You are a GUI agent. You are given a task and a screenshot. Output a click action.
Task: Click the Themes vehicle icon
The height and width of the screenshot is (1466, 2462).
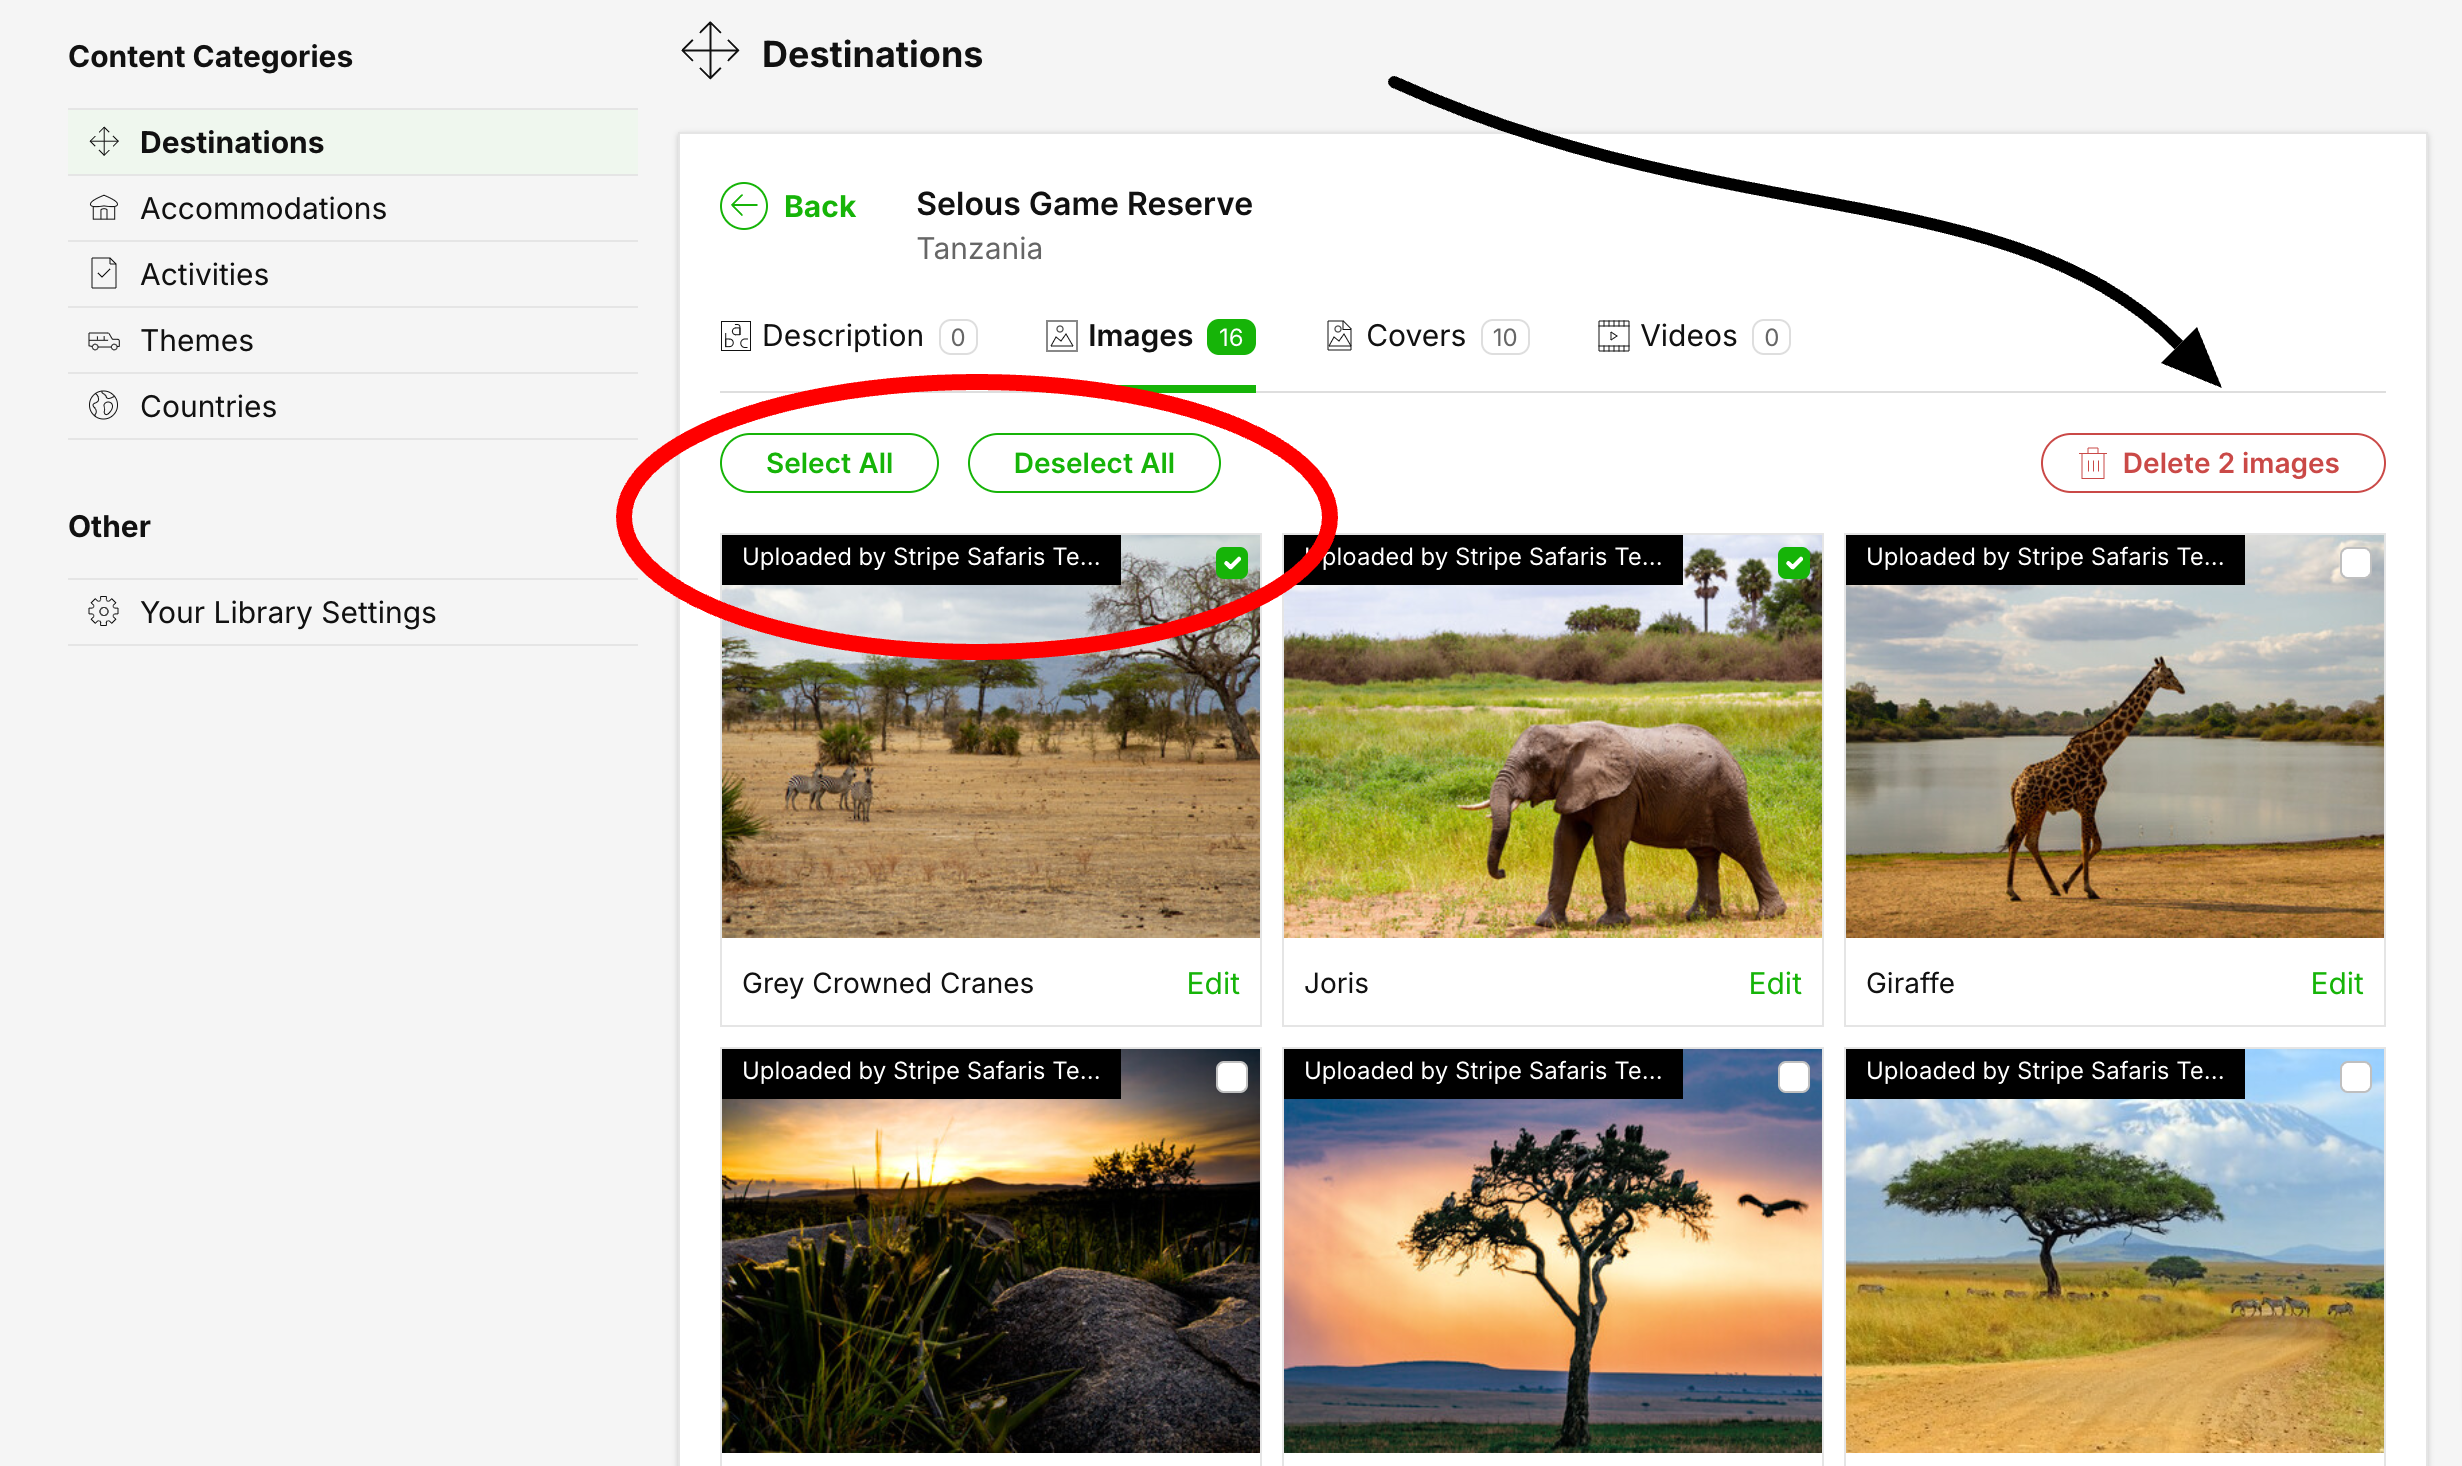[104, 341]
